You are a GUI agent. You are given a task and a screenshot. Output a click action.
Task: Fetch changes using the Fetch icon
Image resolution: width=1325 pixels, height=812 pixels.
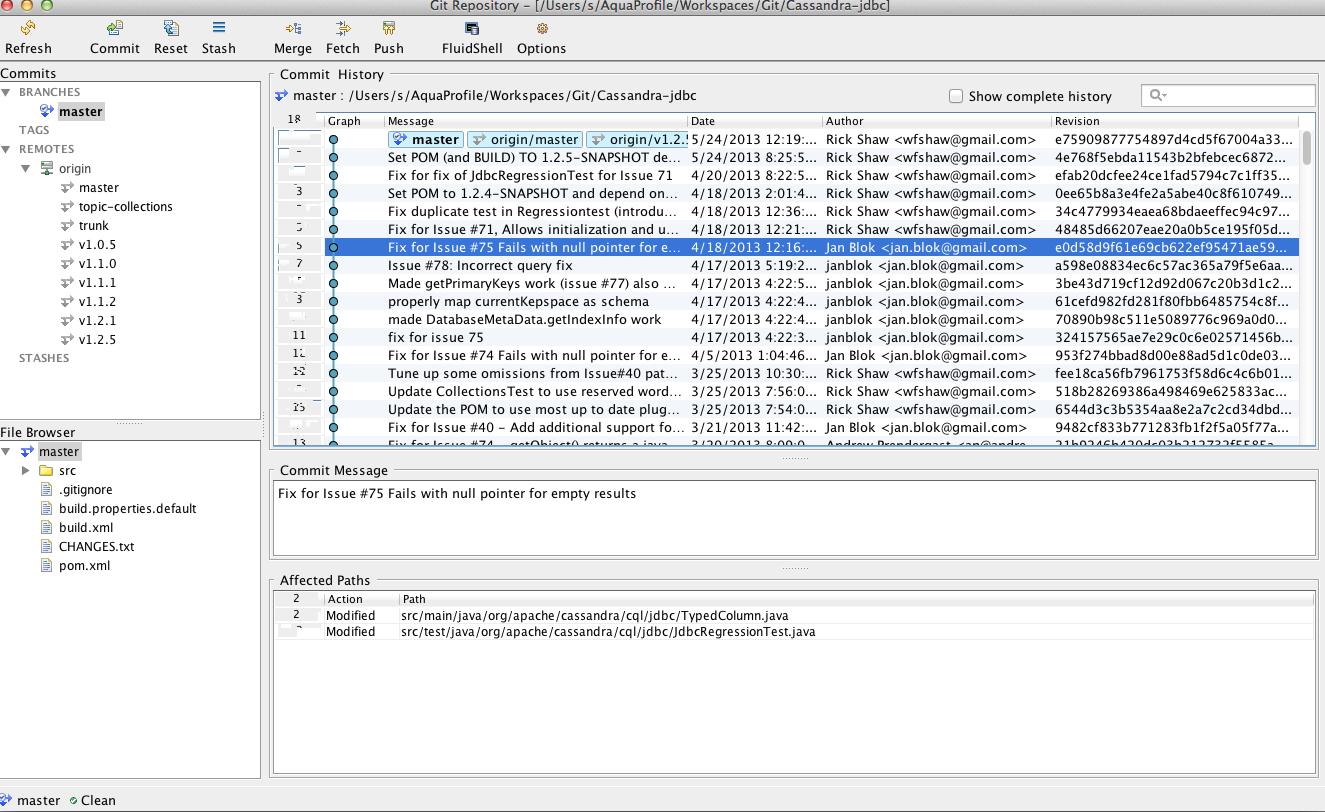pyautogui.click(x=343, y=28)
